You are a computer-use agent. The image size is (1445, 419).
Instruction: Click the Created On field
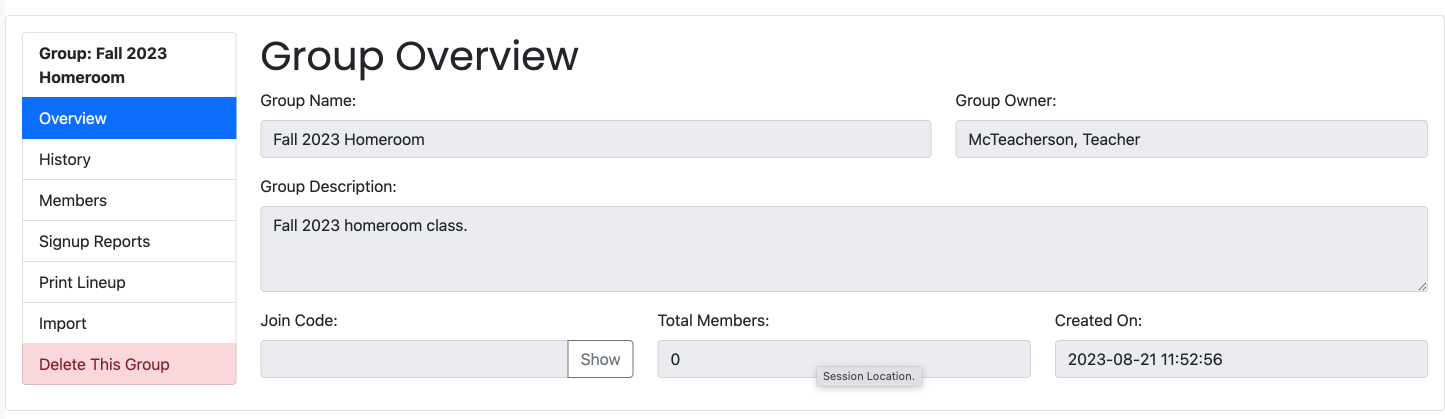(x=1241, y=359)
